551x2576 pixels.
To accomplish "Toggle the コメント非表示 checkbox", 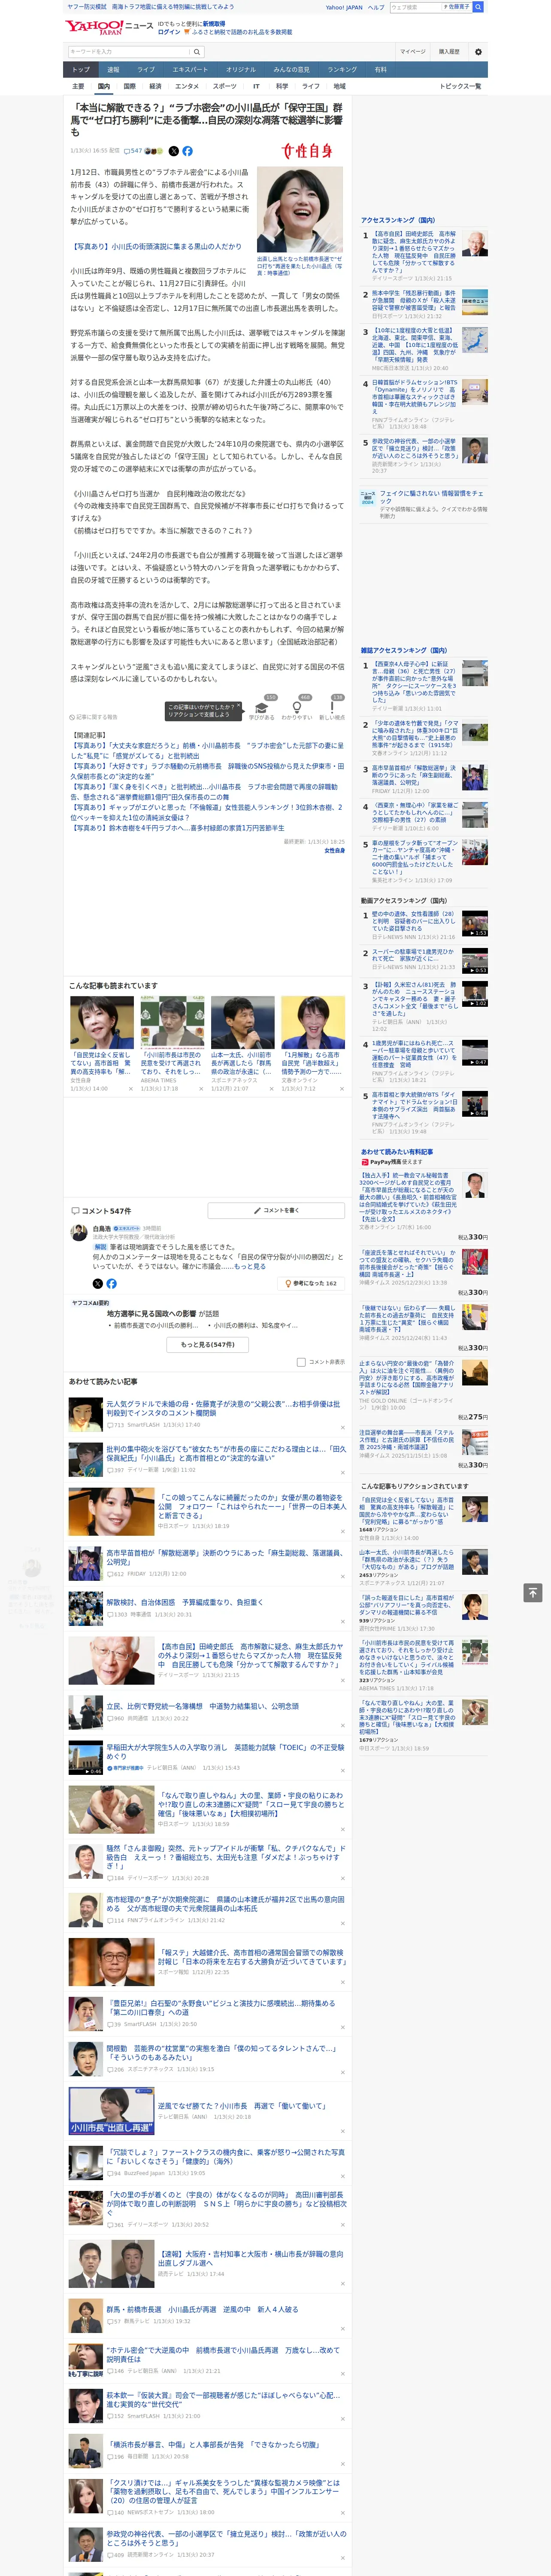I will coord(301,1362).
